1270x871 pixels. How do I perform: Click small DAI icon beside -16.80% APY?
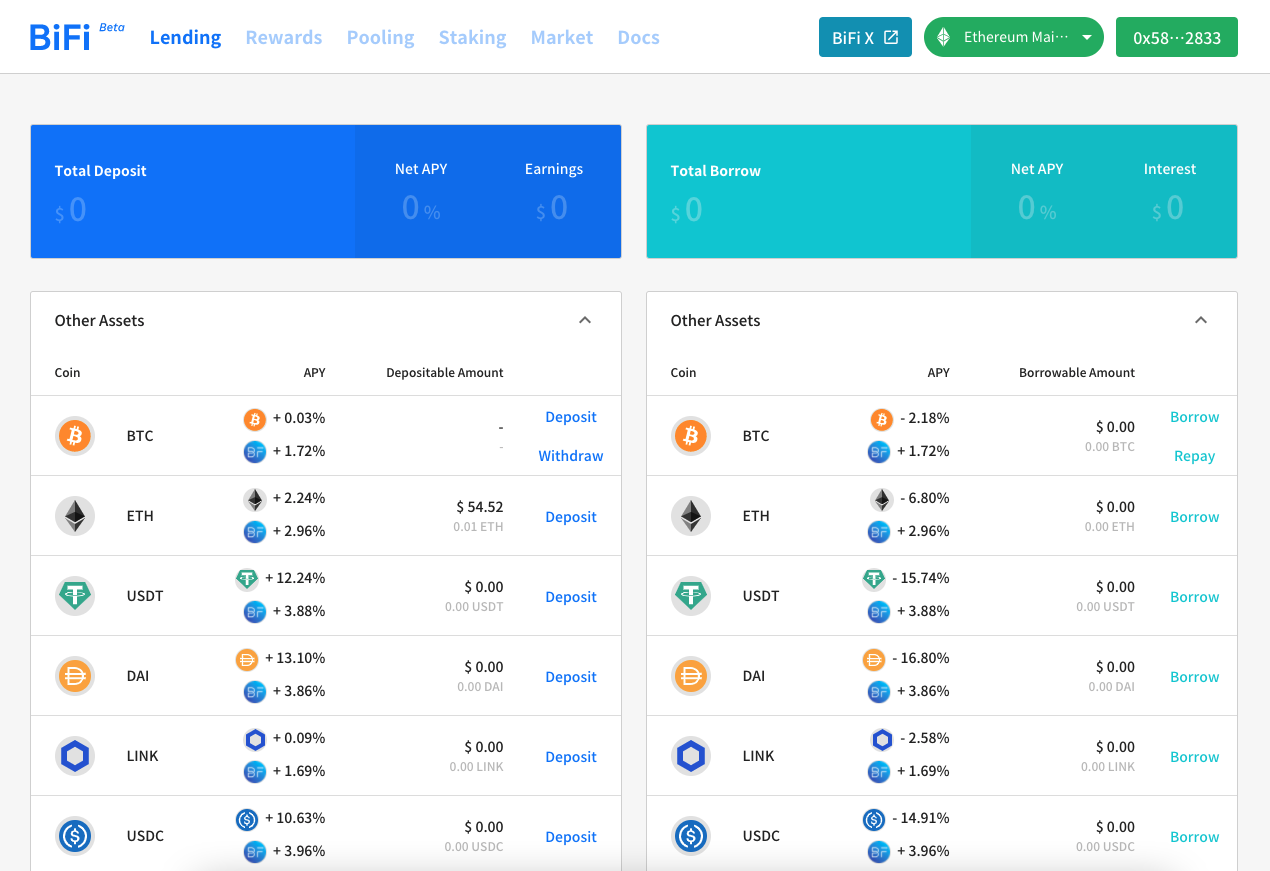pos(874,659)
